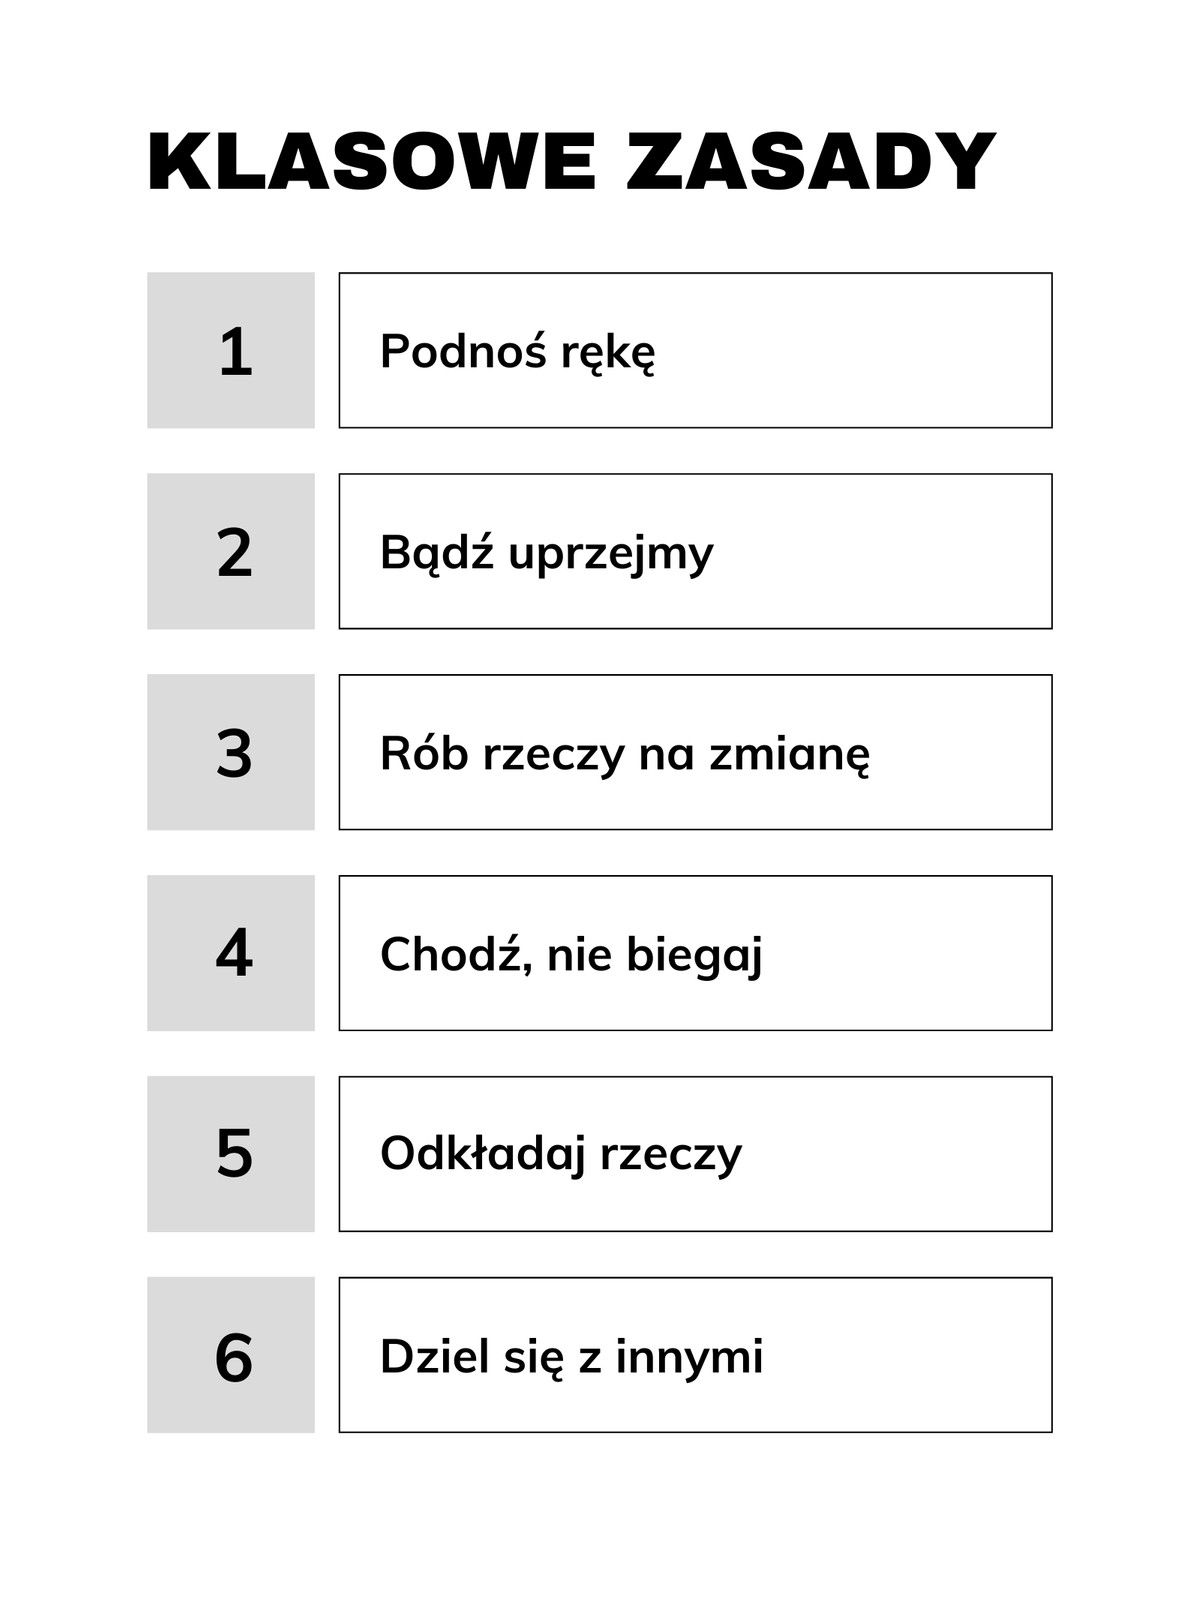Select the gray number 3 box

[x=231, y=752]
